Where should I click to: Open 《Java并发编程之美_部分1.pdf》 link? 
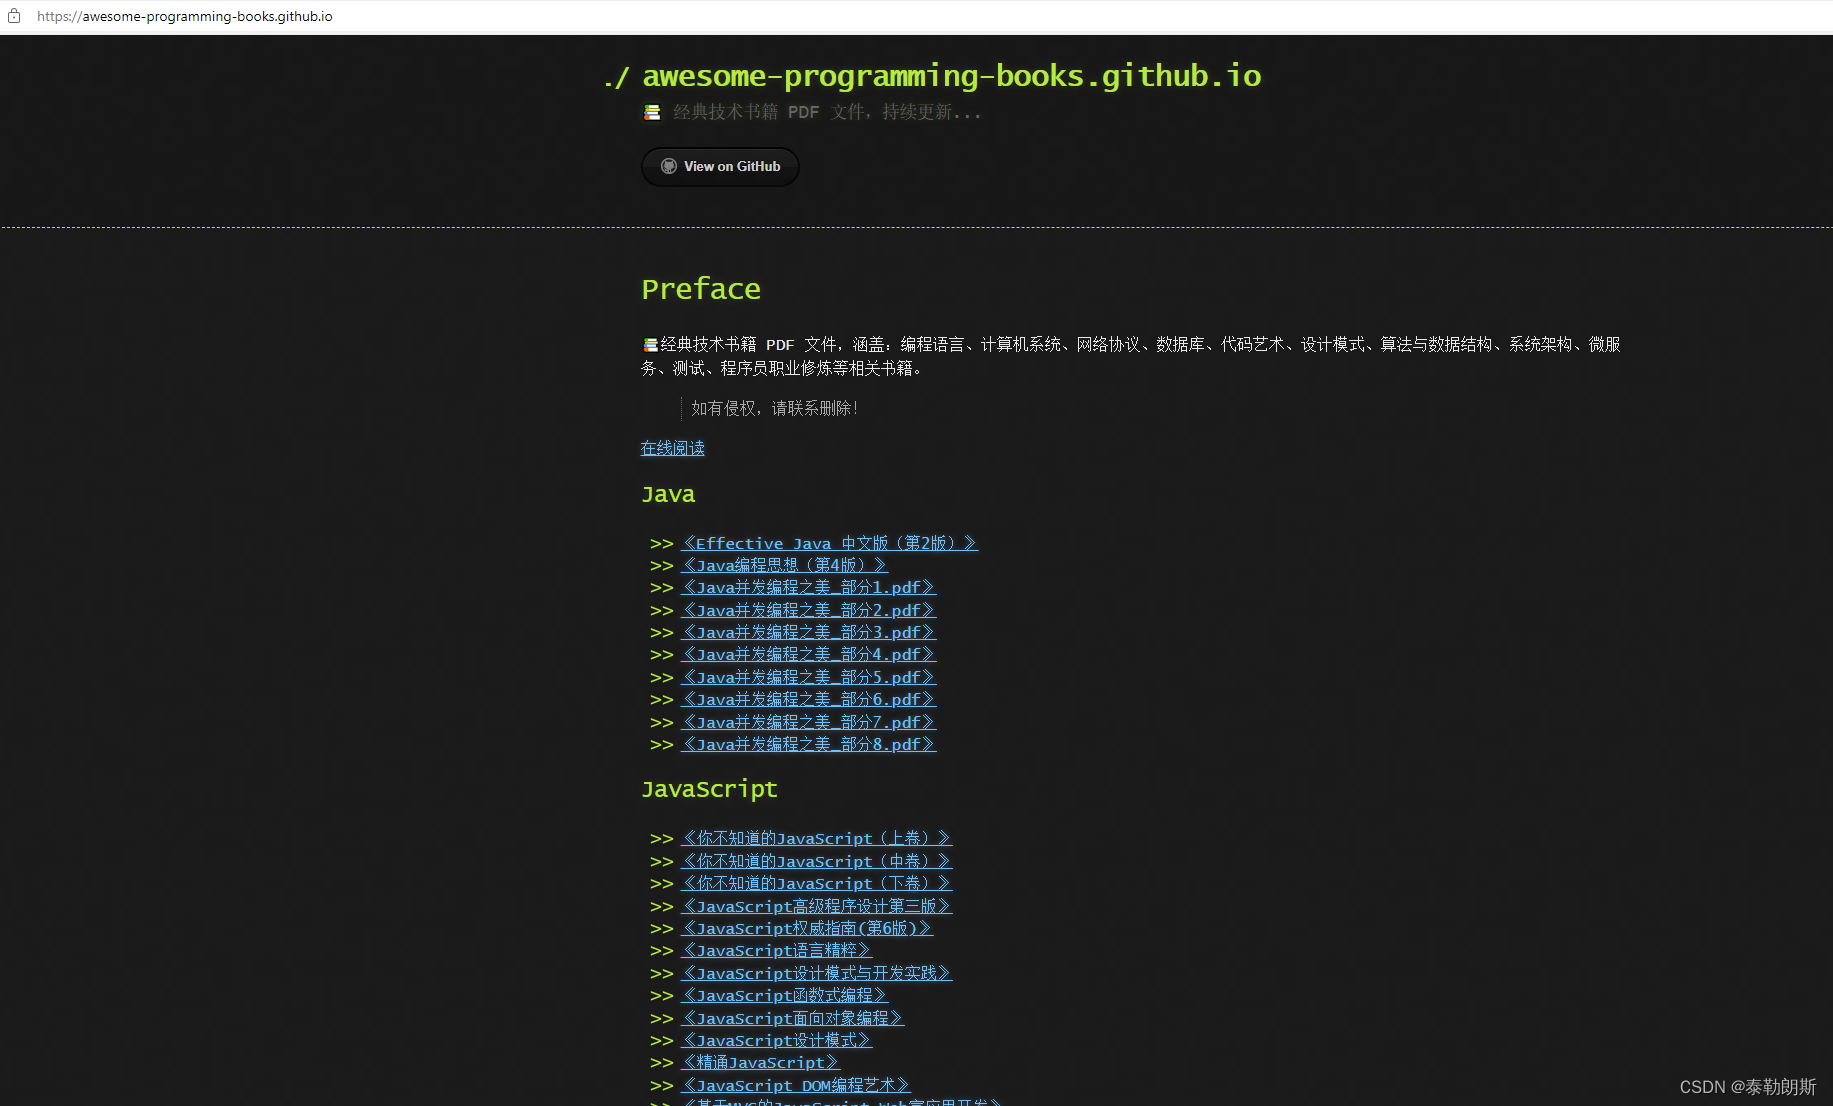point(808,587)
